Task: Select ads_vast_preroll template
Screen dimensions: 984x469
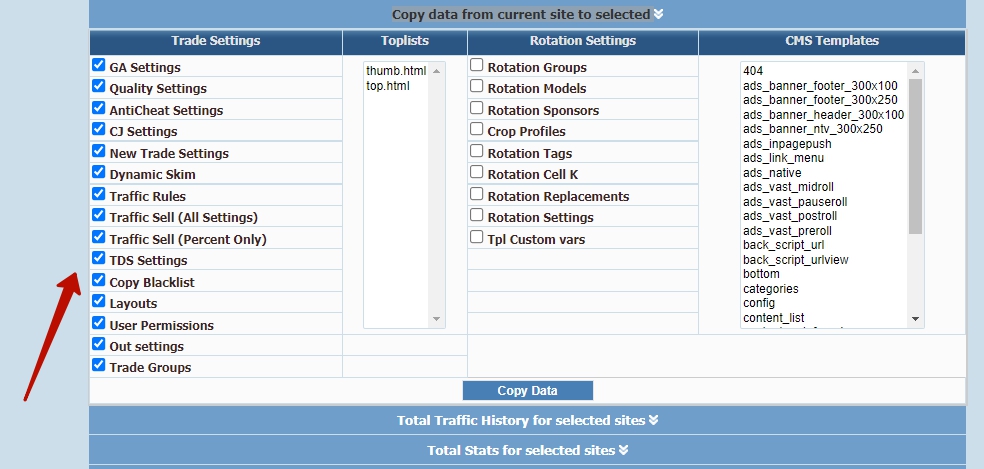Action: (x=824, y=230)
